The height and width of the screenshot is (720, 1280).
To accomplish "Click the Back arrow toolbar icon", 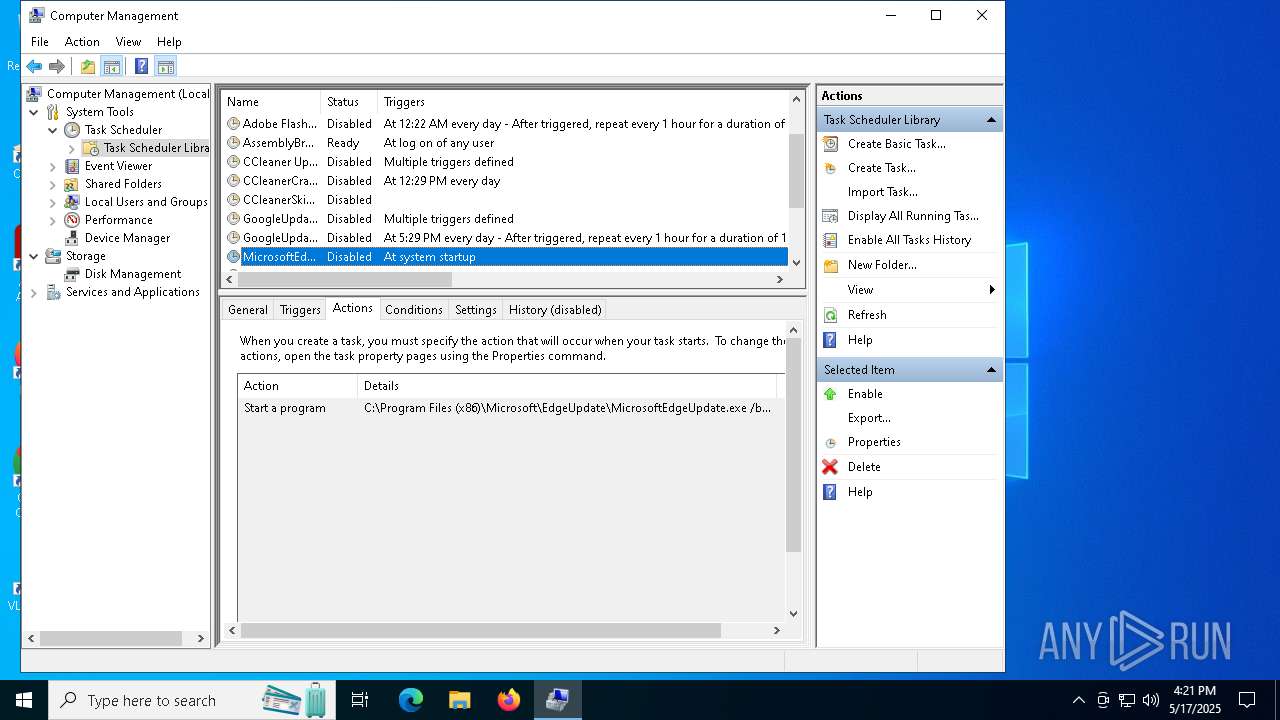I will 34,66.
